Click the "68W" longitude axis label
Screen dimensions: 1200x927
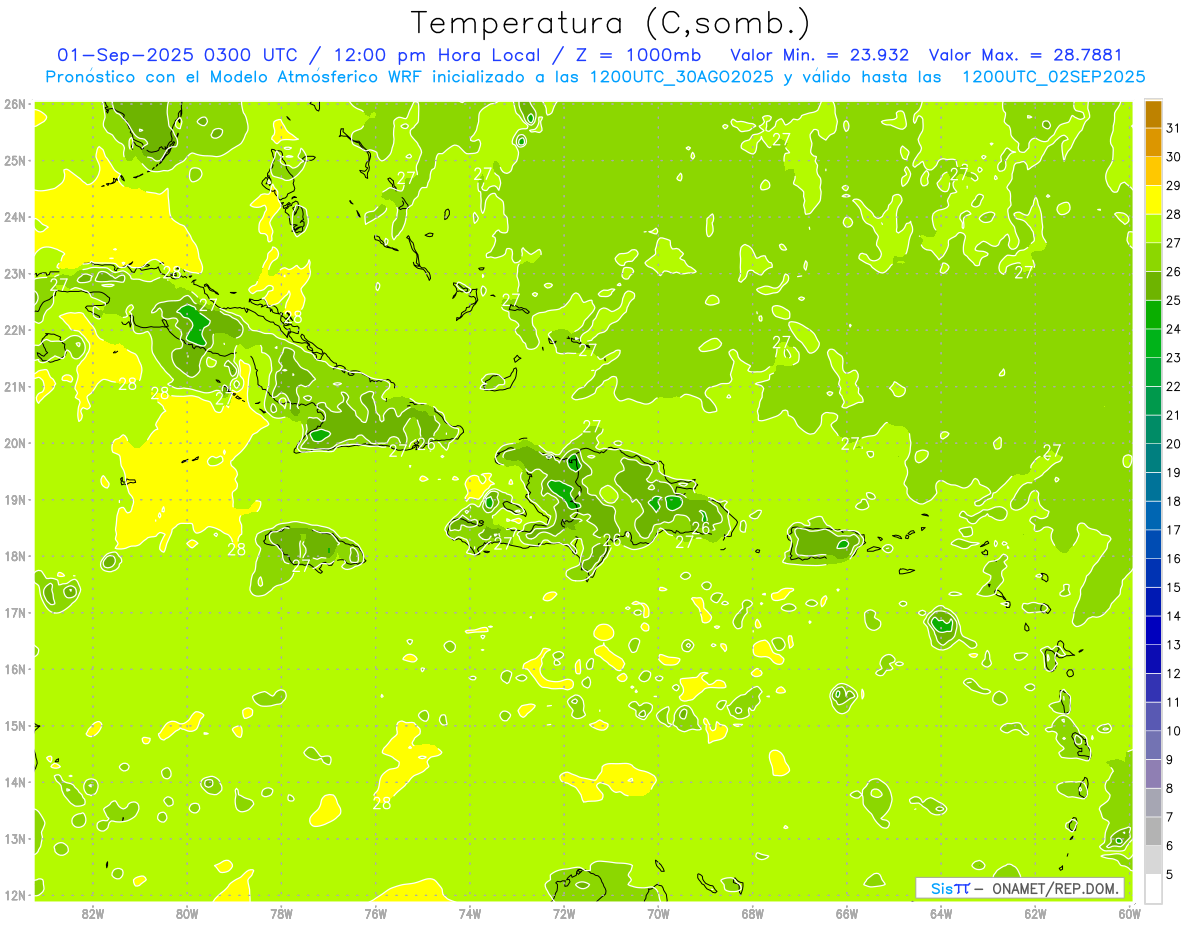[753, 913]
